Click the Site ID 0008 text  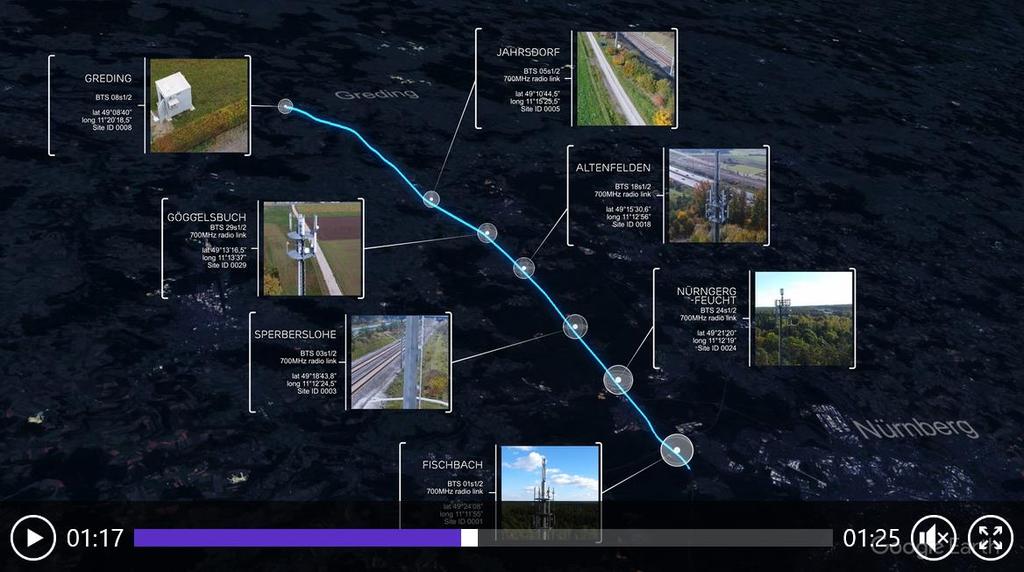[112, 128]
